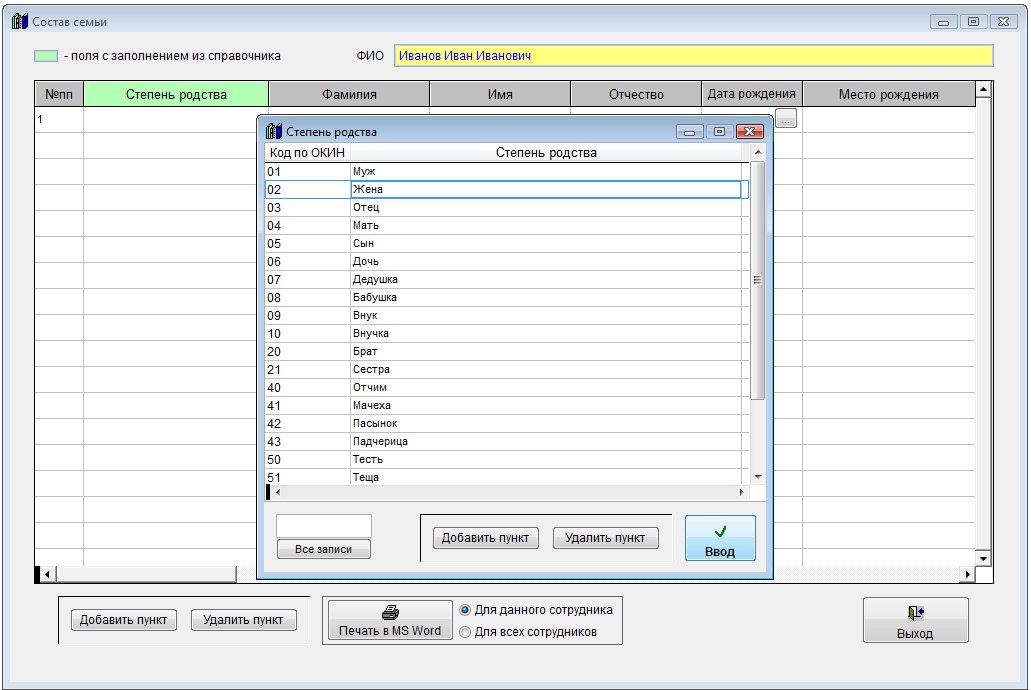Click the dialog list scroll-down arrow
The width and height of the screenshot is (1031, 690).
point(757,477)
